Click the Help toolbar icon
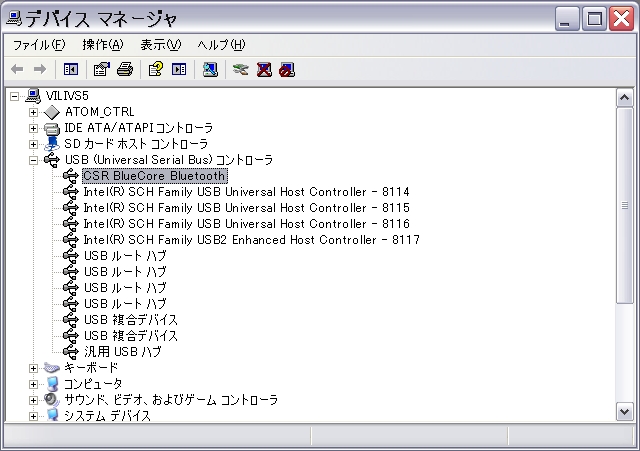The width and height of the screenshot is (640, 451). click(x=155, y=69)
